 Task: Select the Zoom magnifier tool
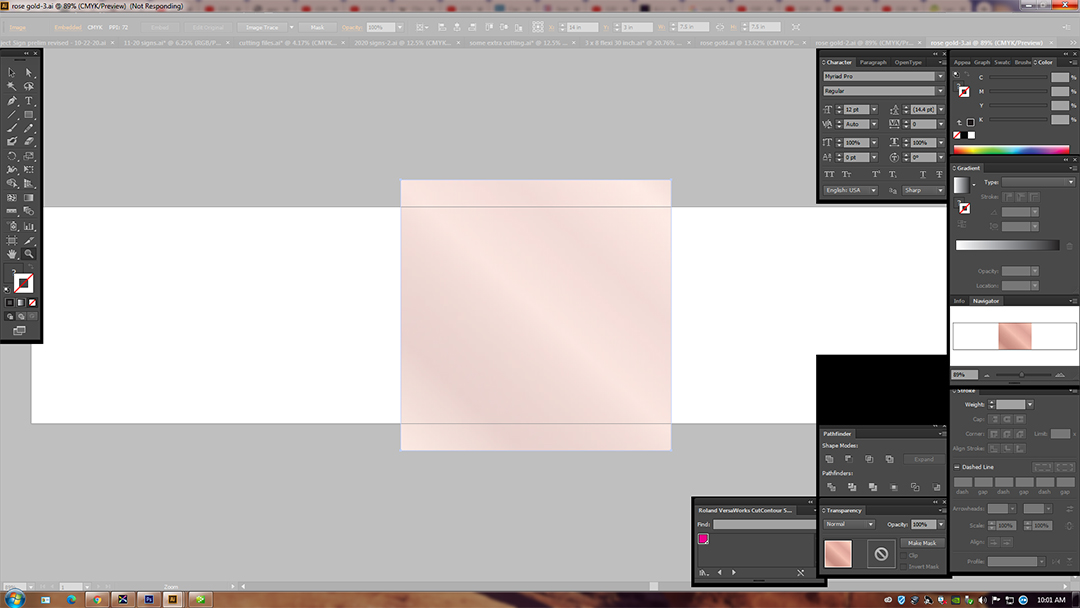(29, 254)
